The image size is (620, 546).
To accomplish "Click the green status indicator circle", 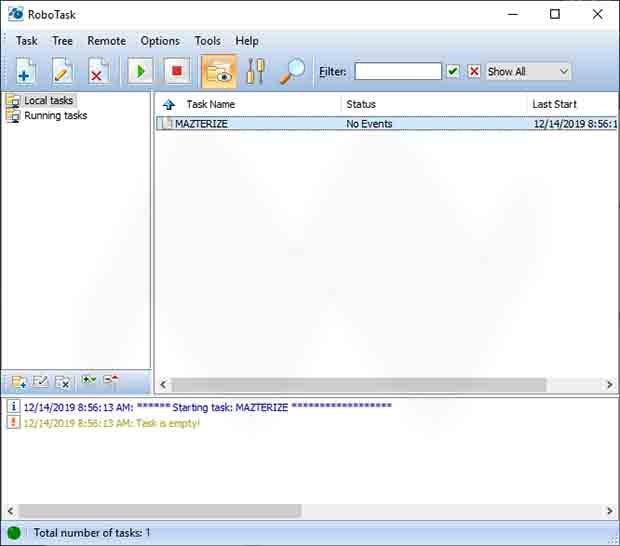I will 14,533.
